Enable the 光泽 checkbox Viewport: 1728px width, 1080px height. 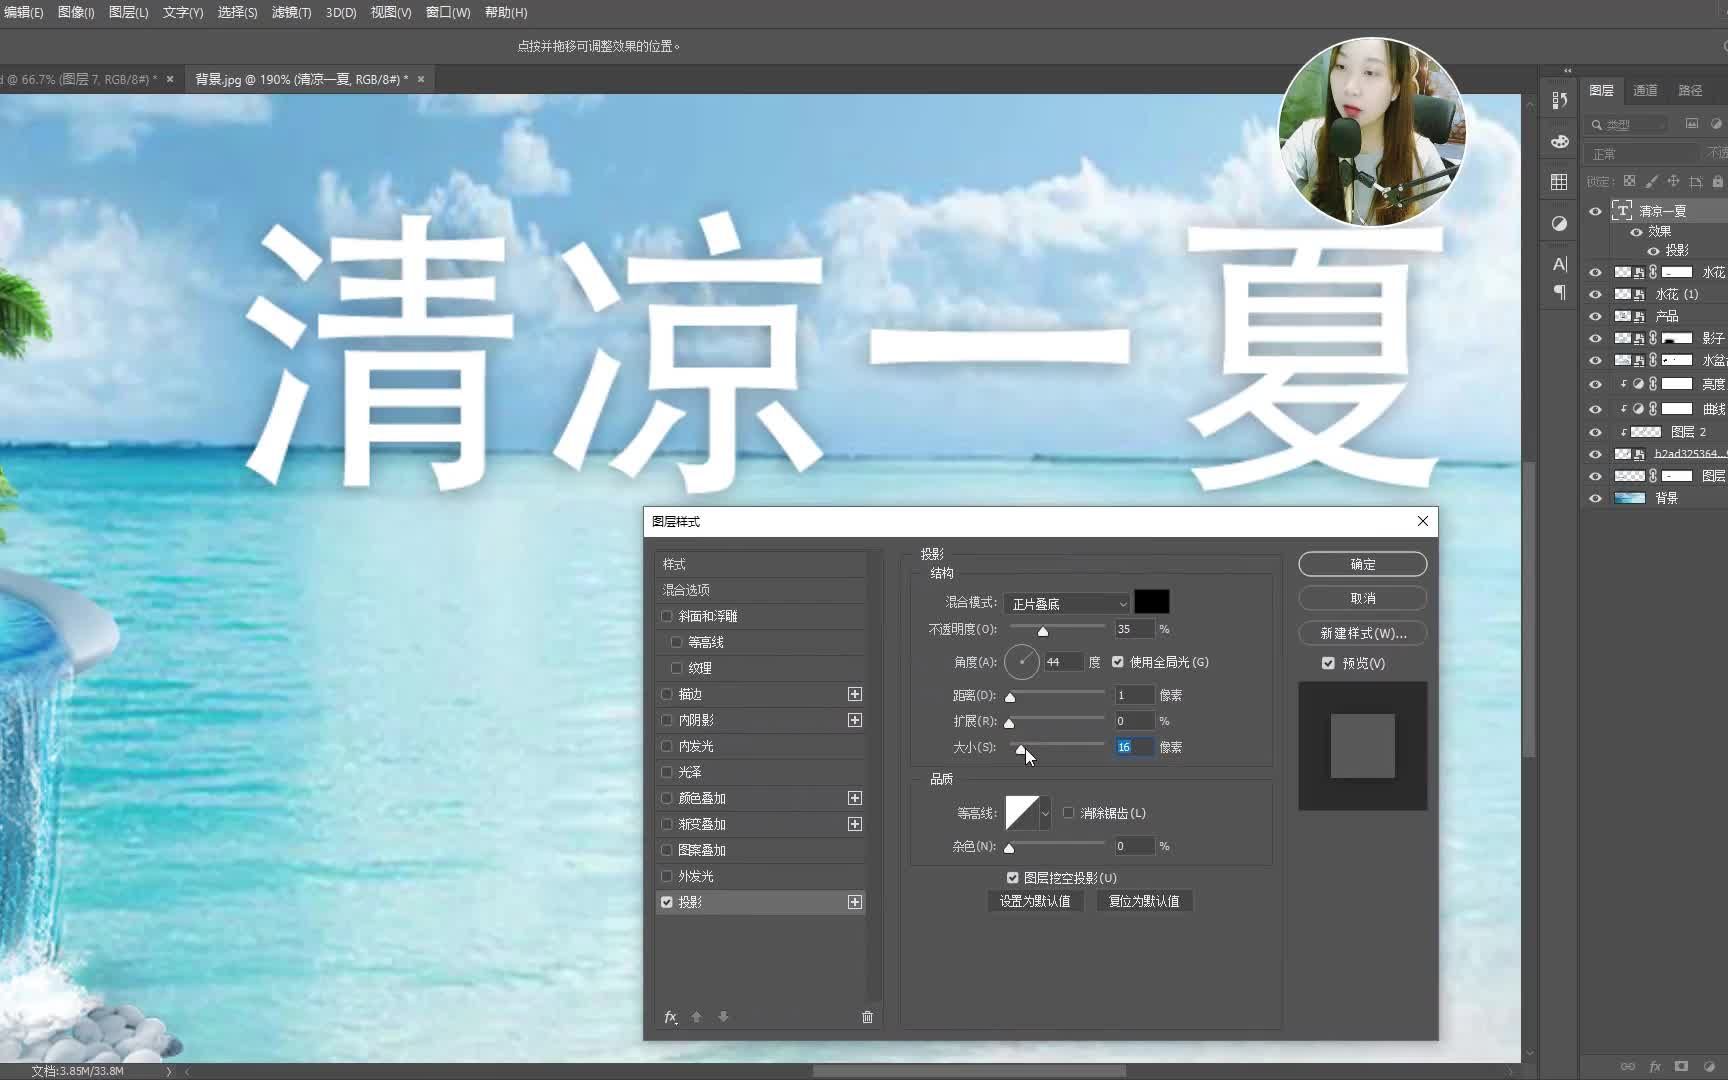667,772
